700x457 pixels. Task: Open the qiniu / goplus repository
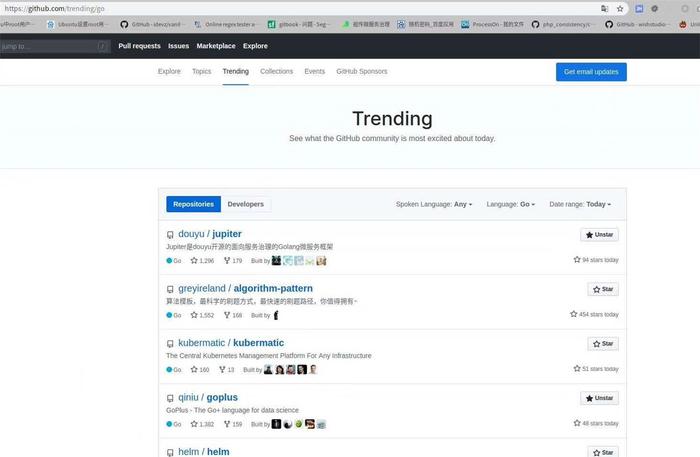pos(208,397)
